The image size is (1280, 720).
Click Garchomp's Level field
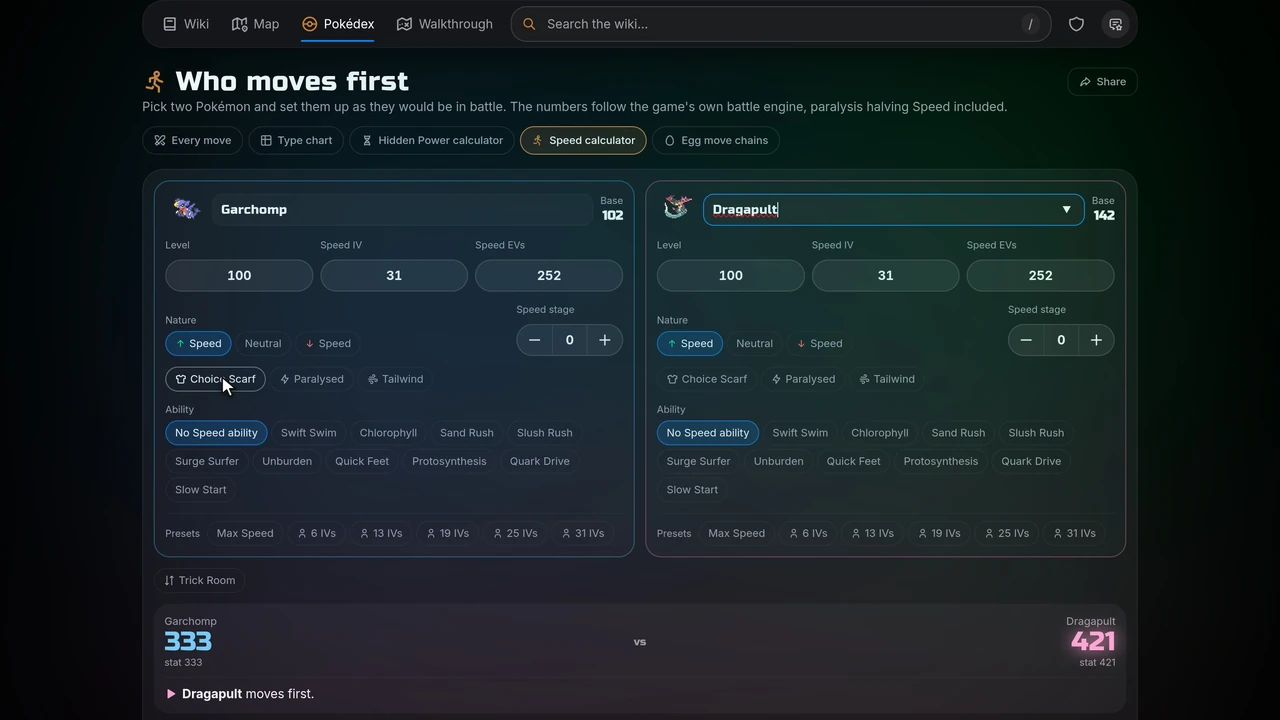(x=239, y=275)
